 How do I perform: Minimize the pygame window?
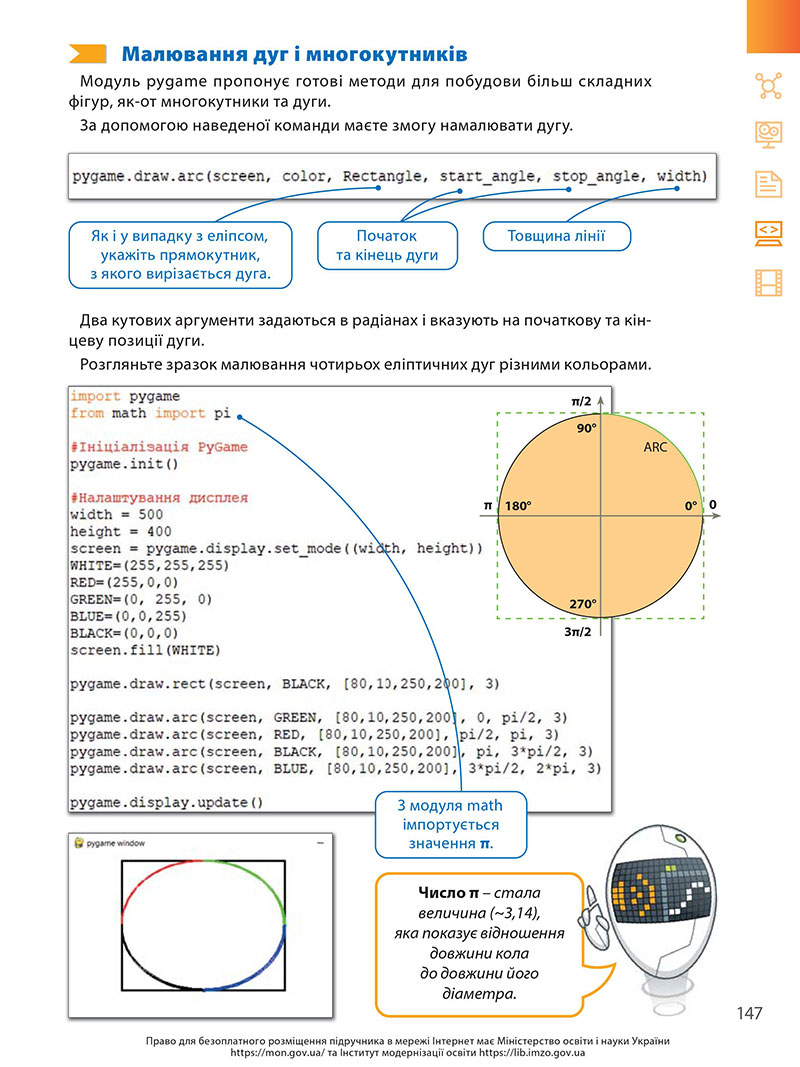(x=320, y=843)
